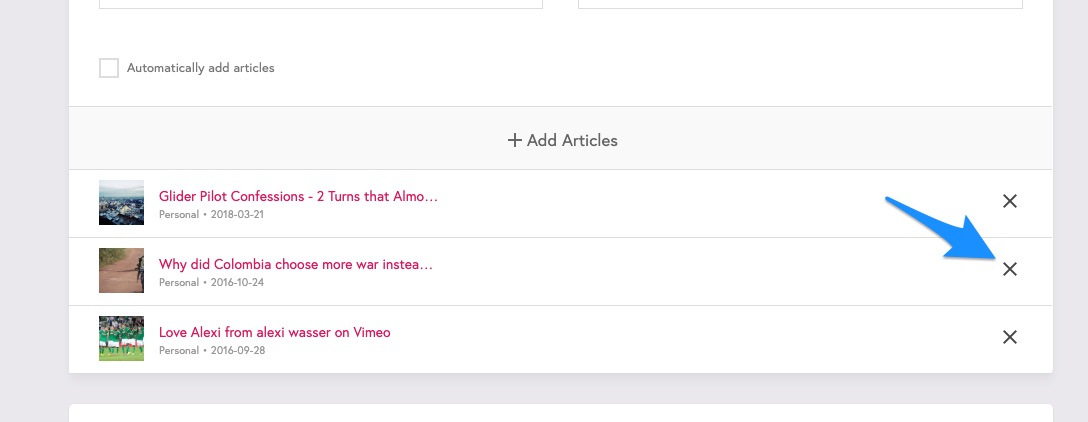Click the Personal tag under Glider Pilot
Viewport: 1088px width, 422px height.
coord(179,214)
